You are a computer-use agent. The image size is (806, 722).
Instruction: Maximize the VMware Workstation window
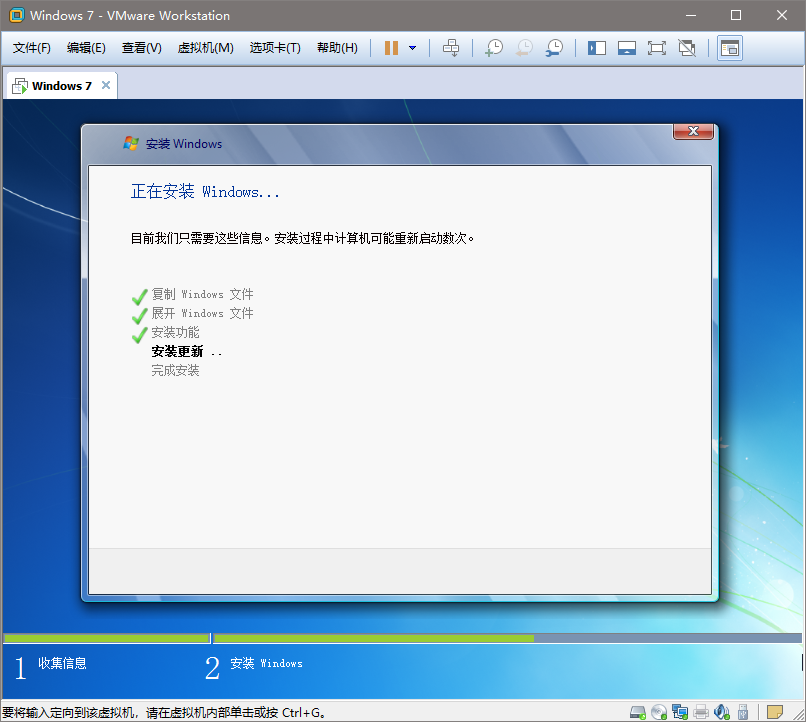(736, 15)
